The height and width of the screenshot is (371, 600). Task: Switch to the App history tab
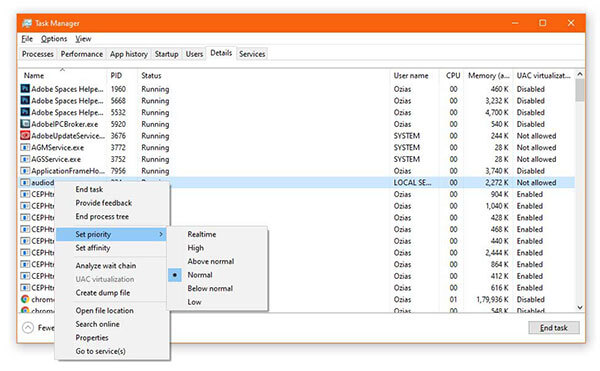[129, 54]
